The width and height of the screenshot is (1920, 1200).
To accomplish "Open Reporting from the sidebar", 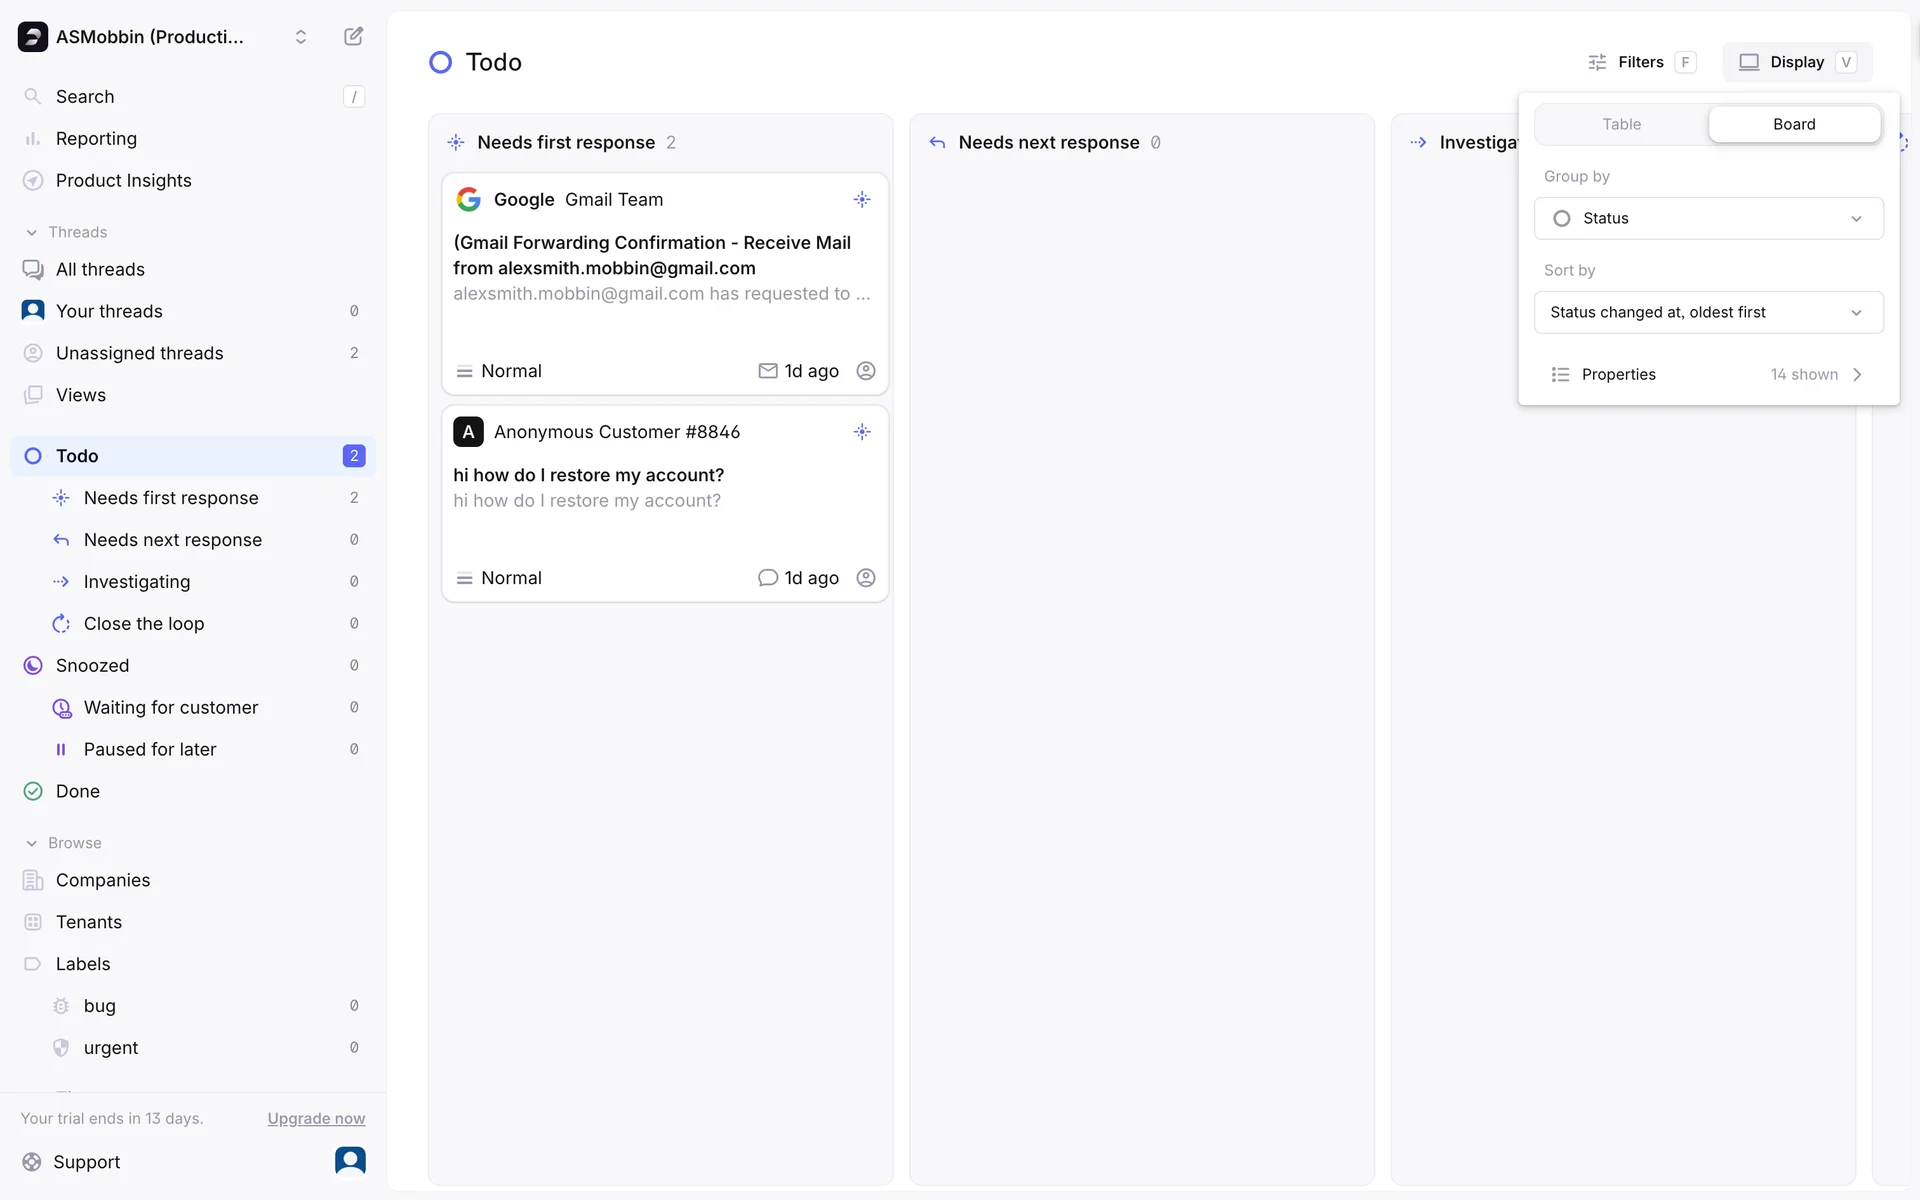I will coord(96,139).
